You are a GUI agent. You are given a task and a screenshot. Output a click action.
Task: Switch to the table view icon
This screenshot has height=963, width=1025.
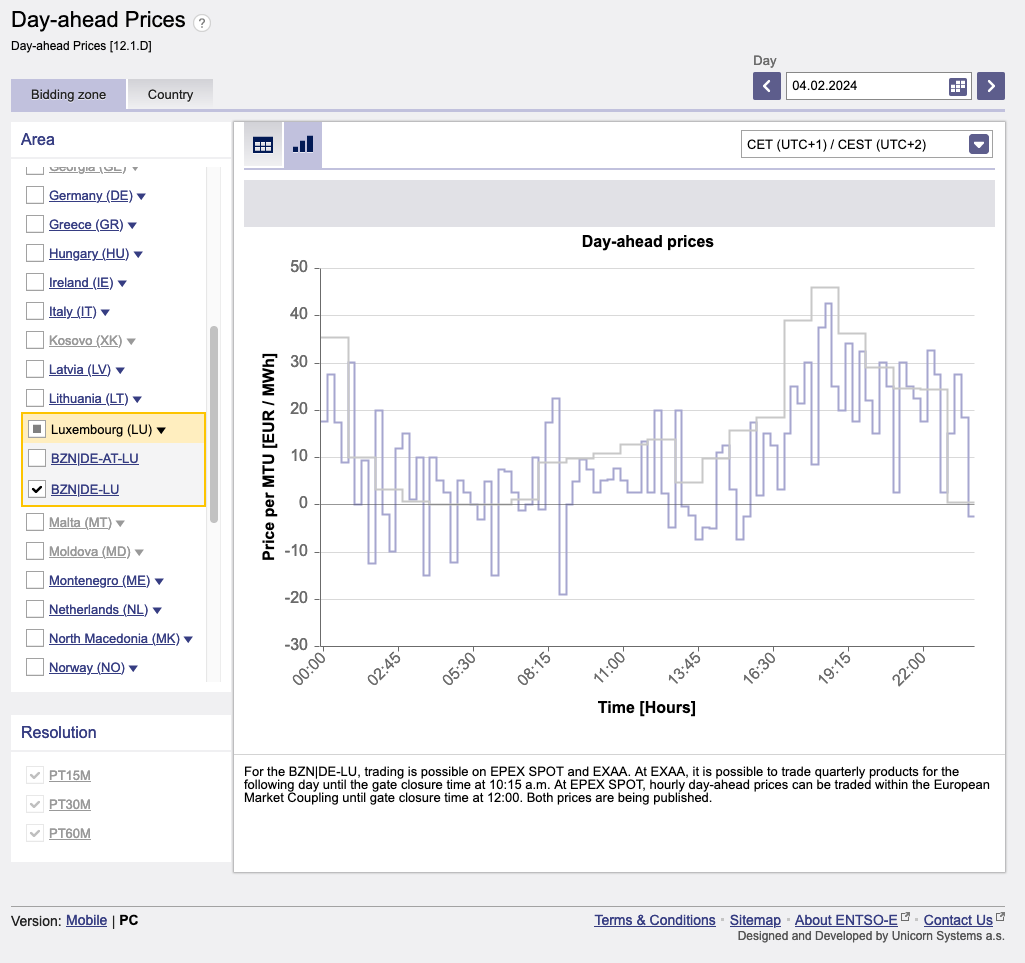click(263, 143)
